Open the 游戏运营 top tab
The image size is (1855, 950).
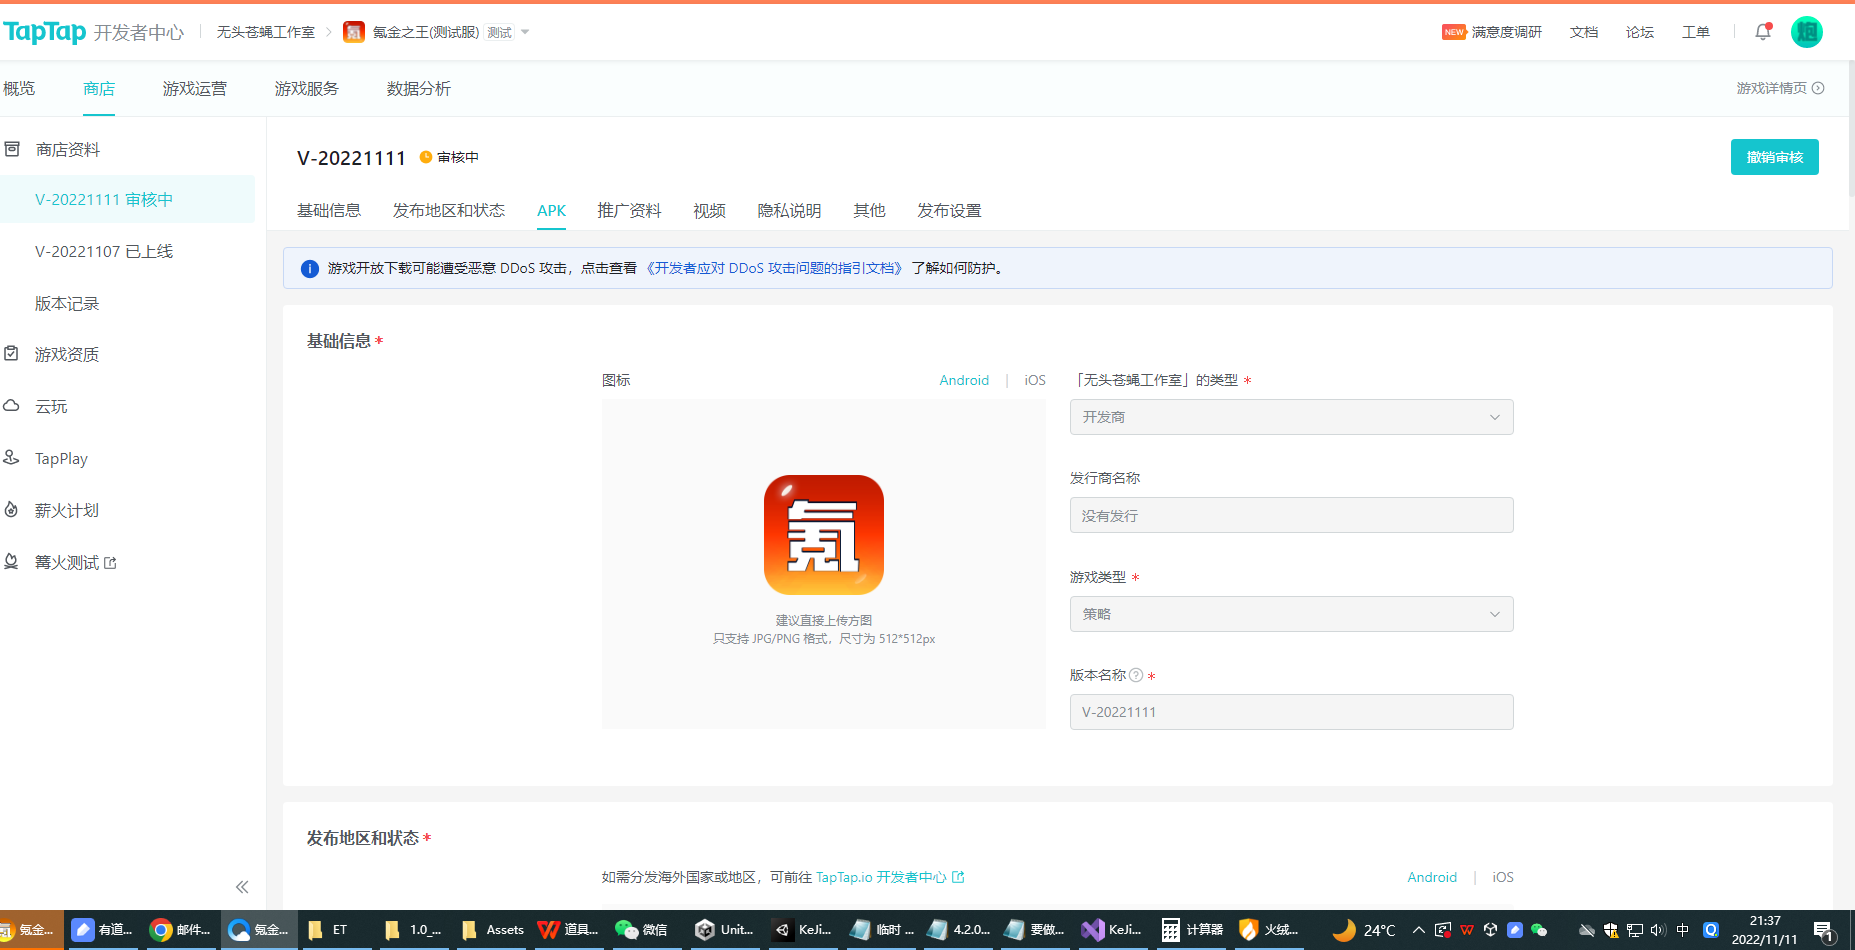[x=195, y=89]
